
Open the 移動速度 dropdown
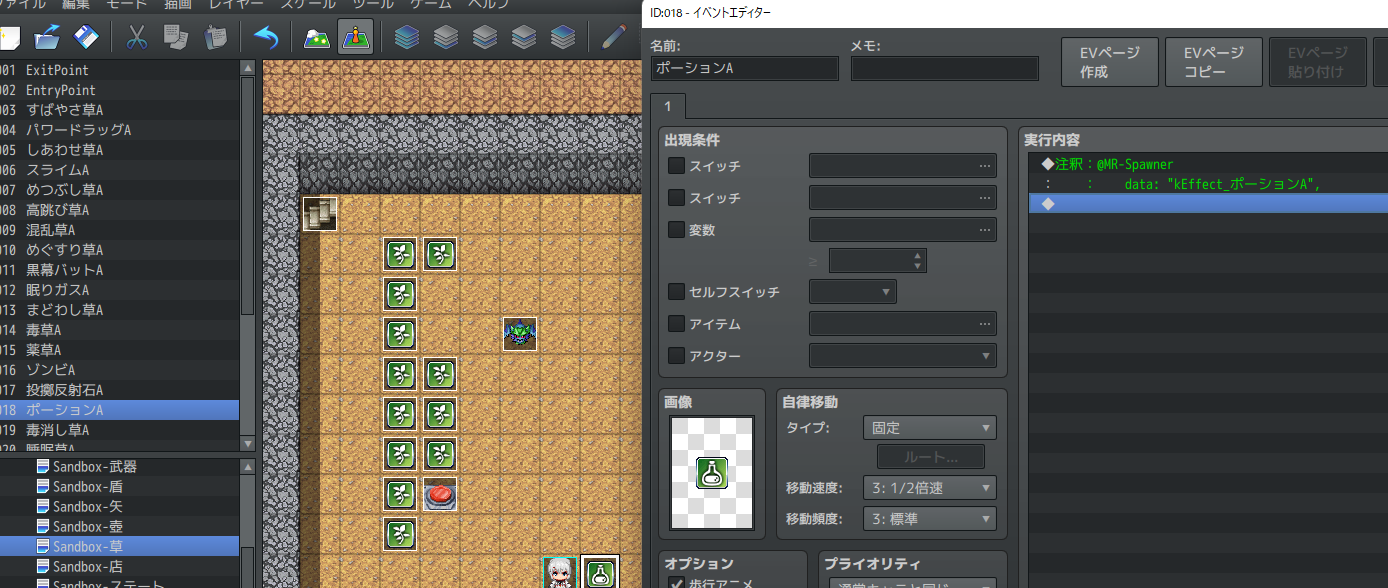pyautogui.click(x=930, y=489)
